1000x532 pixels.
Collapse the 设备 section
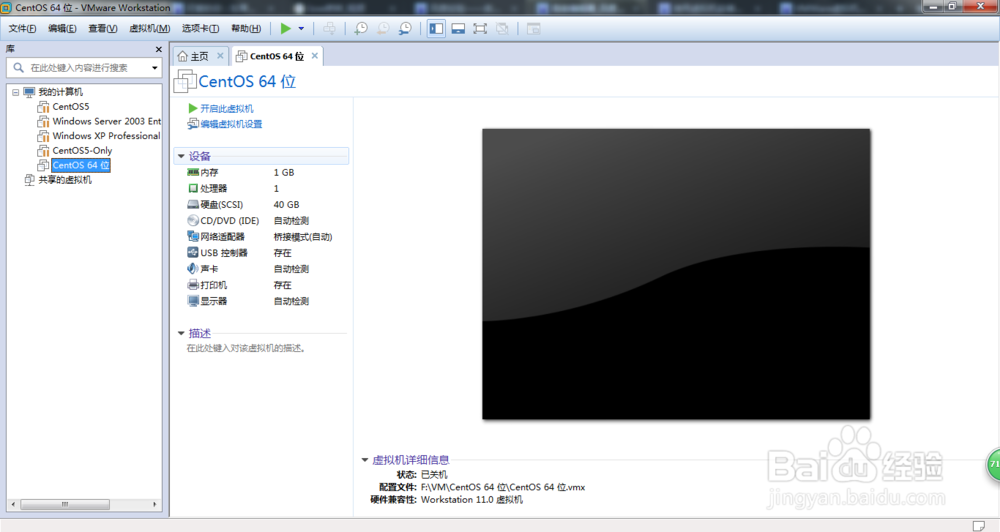coord(181,156)
